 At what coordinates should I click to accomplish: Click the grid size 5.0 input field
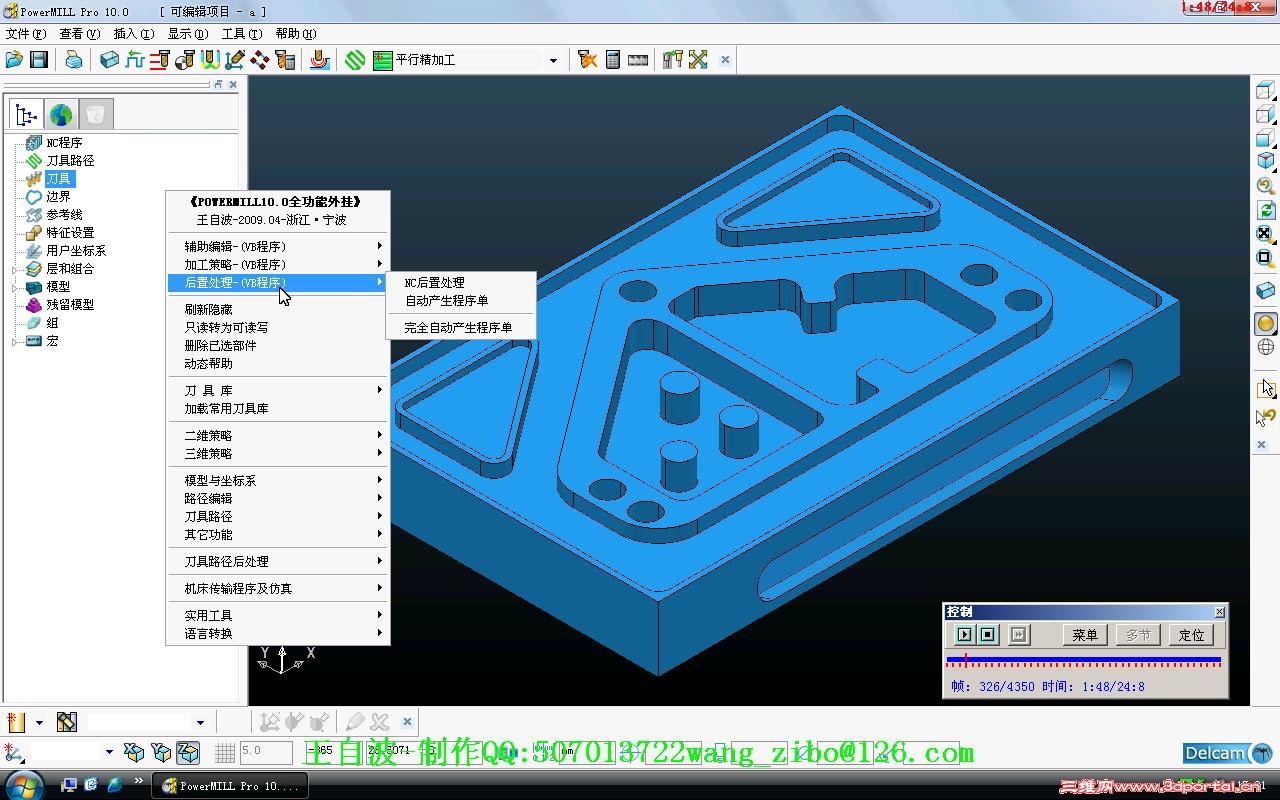(x=266, y=752)
